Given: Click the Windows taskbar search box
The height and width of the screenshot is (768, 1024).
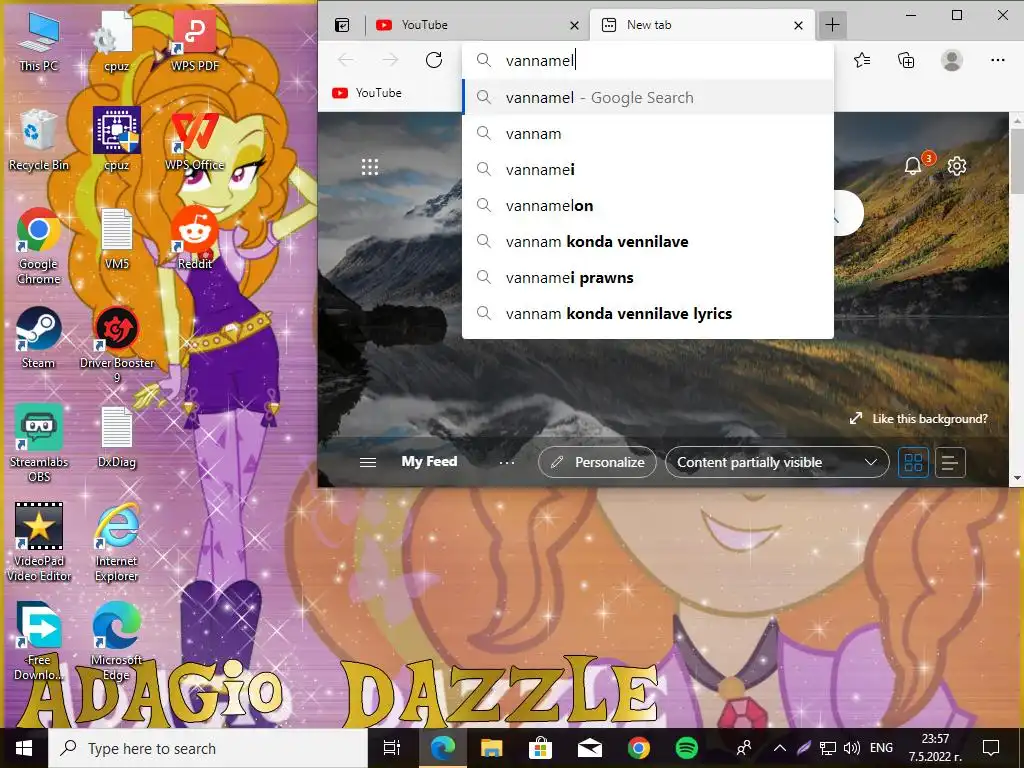Looking at the screenshot, I should (x=208, y=748).
